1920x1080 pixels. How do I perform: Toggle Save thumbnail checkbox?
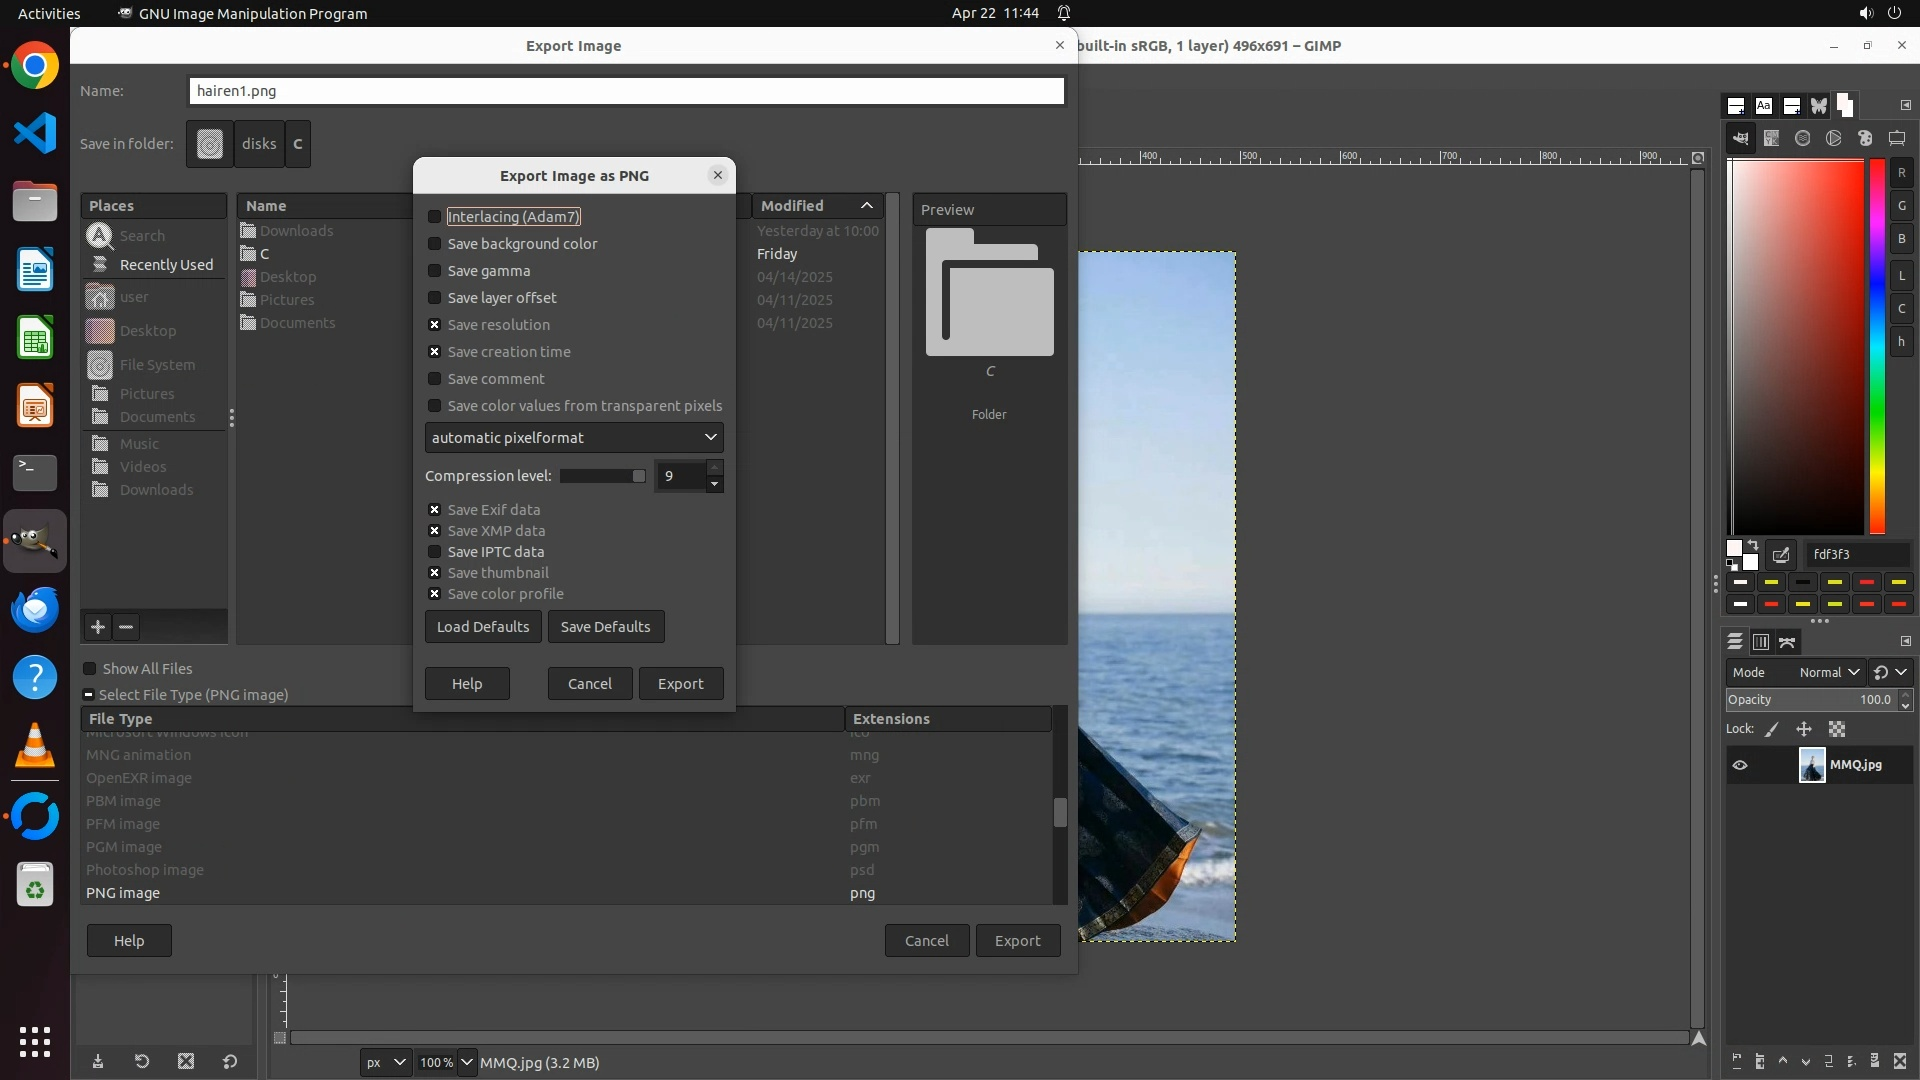point(434,573)
